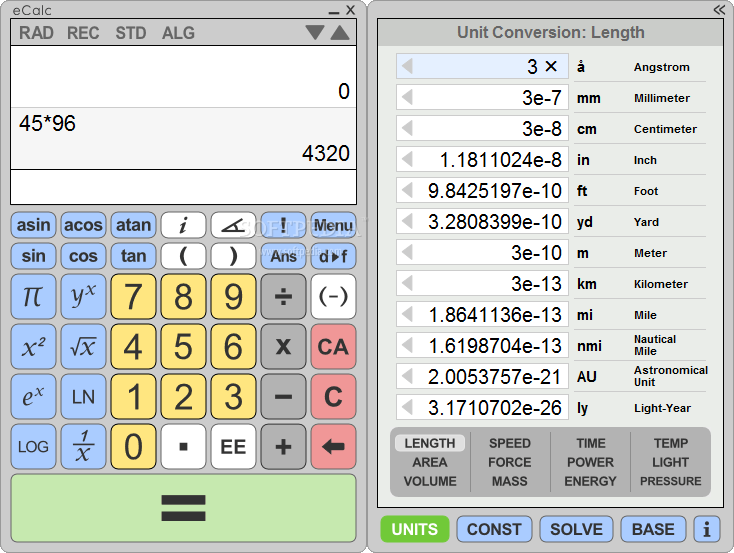Viewport: 734px width, 553px height.
Task: Click the arrow beside the Inch value
Action: (x=407, y=159)
